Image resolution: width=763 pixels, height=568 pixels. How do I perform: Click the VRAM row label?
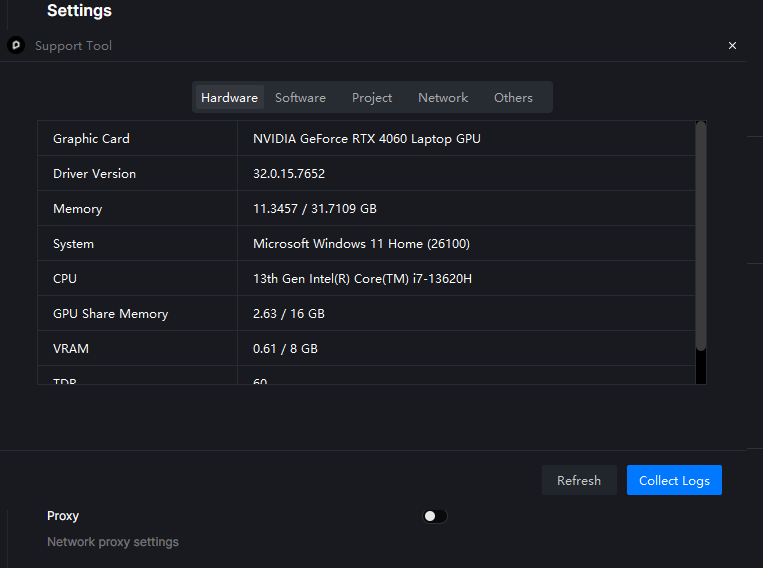(x=71, y=349)
